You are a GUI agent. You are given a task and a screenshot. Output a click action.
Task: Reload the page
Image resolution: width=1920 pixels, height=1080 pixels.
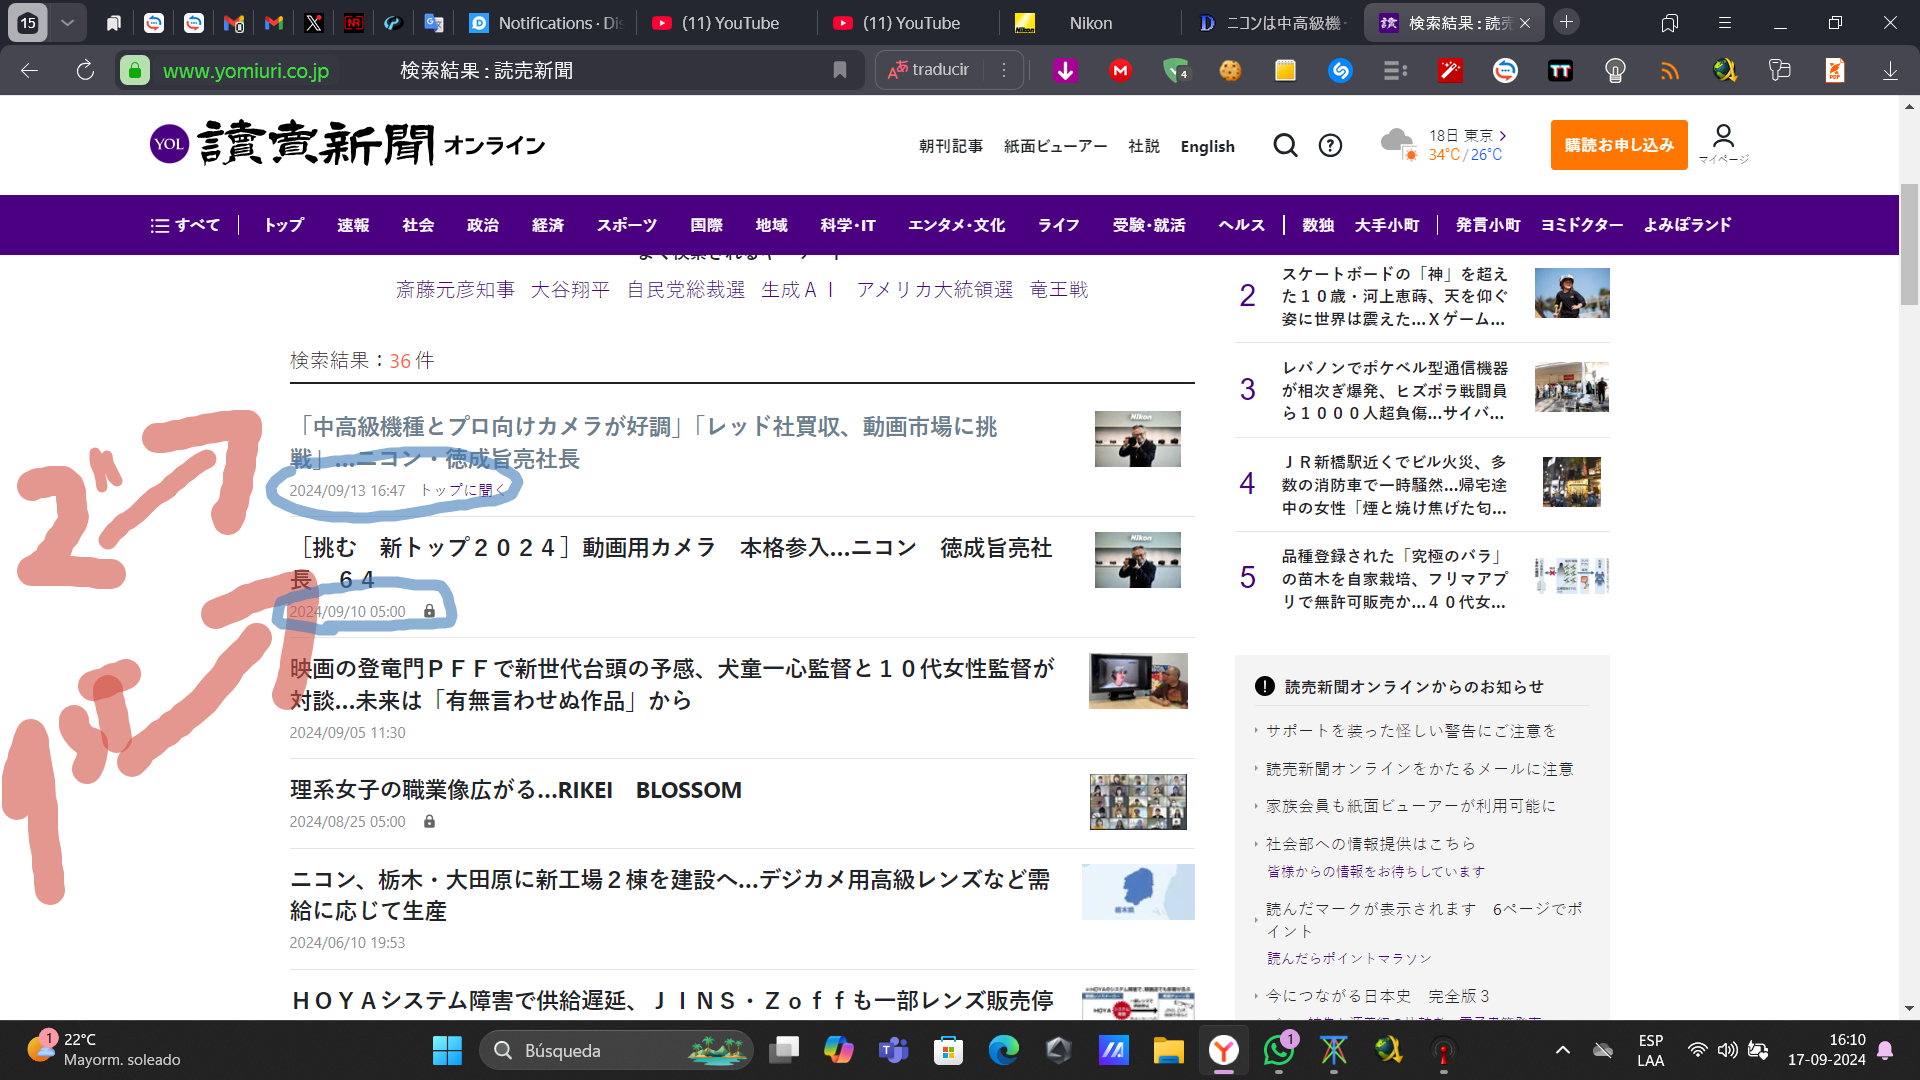pyautogui.click(x=85, y=70)
